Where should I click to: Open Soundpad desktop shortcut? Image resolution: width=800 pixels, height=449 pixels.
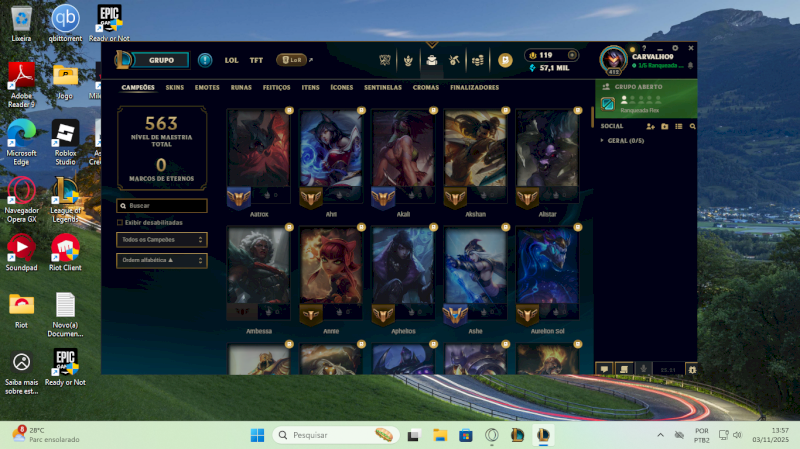pyautogui.click(x=21, y=253)
